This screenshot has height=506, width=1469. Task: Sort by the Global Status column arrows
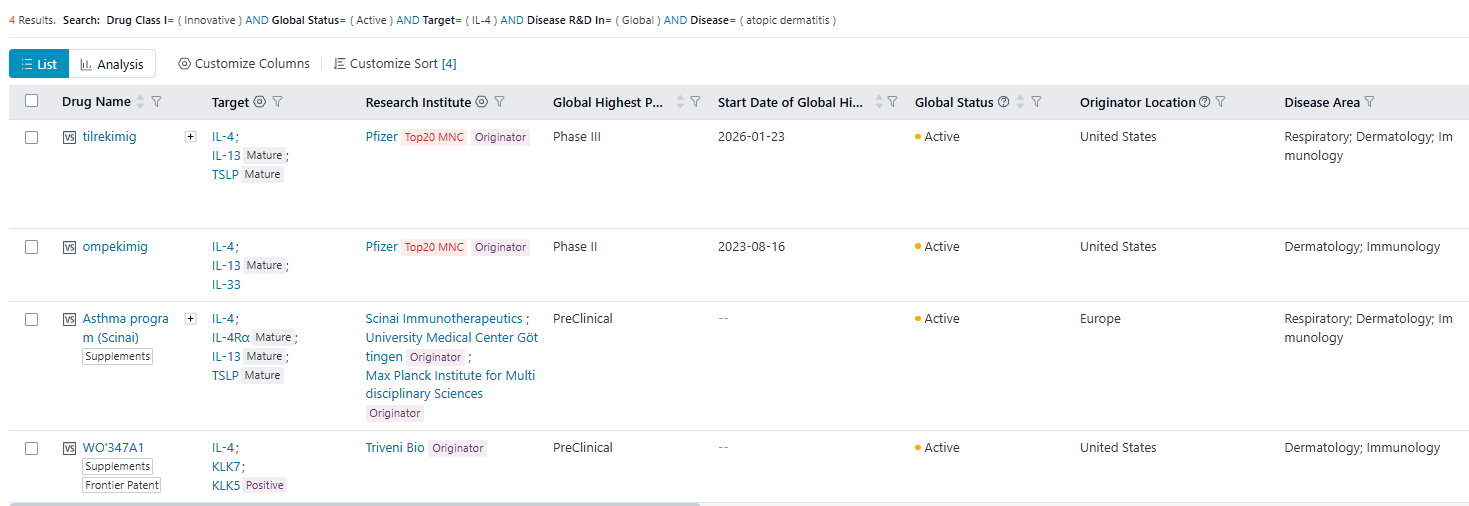coord(1020,102)
